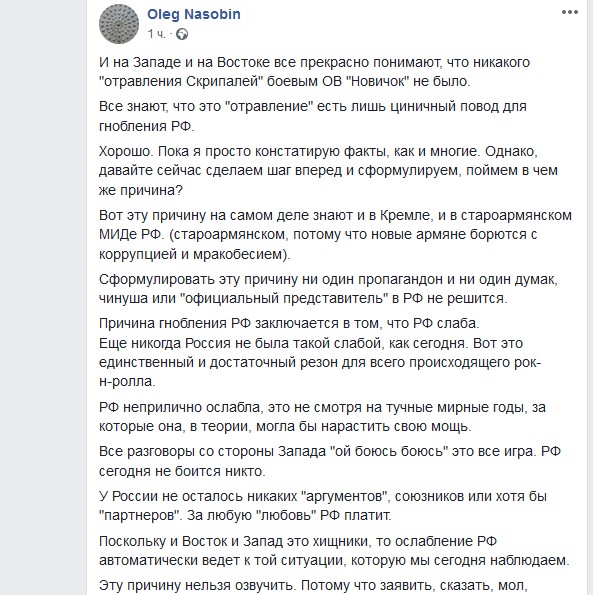Click the paragraph starting 'Поскольку и Восток'
The image size is (593, 595).
pyautogui.click(x=334, y=551)
